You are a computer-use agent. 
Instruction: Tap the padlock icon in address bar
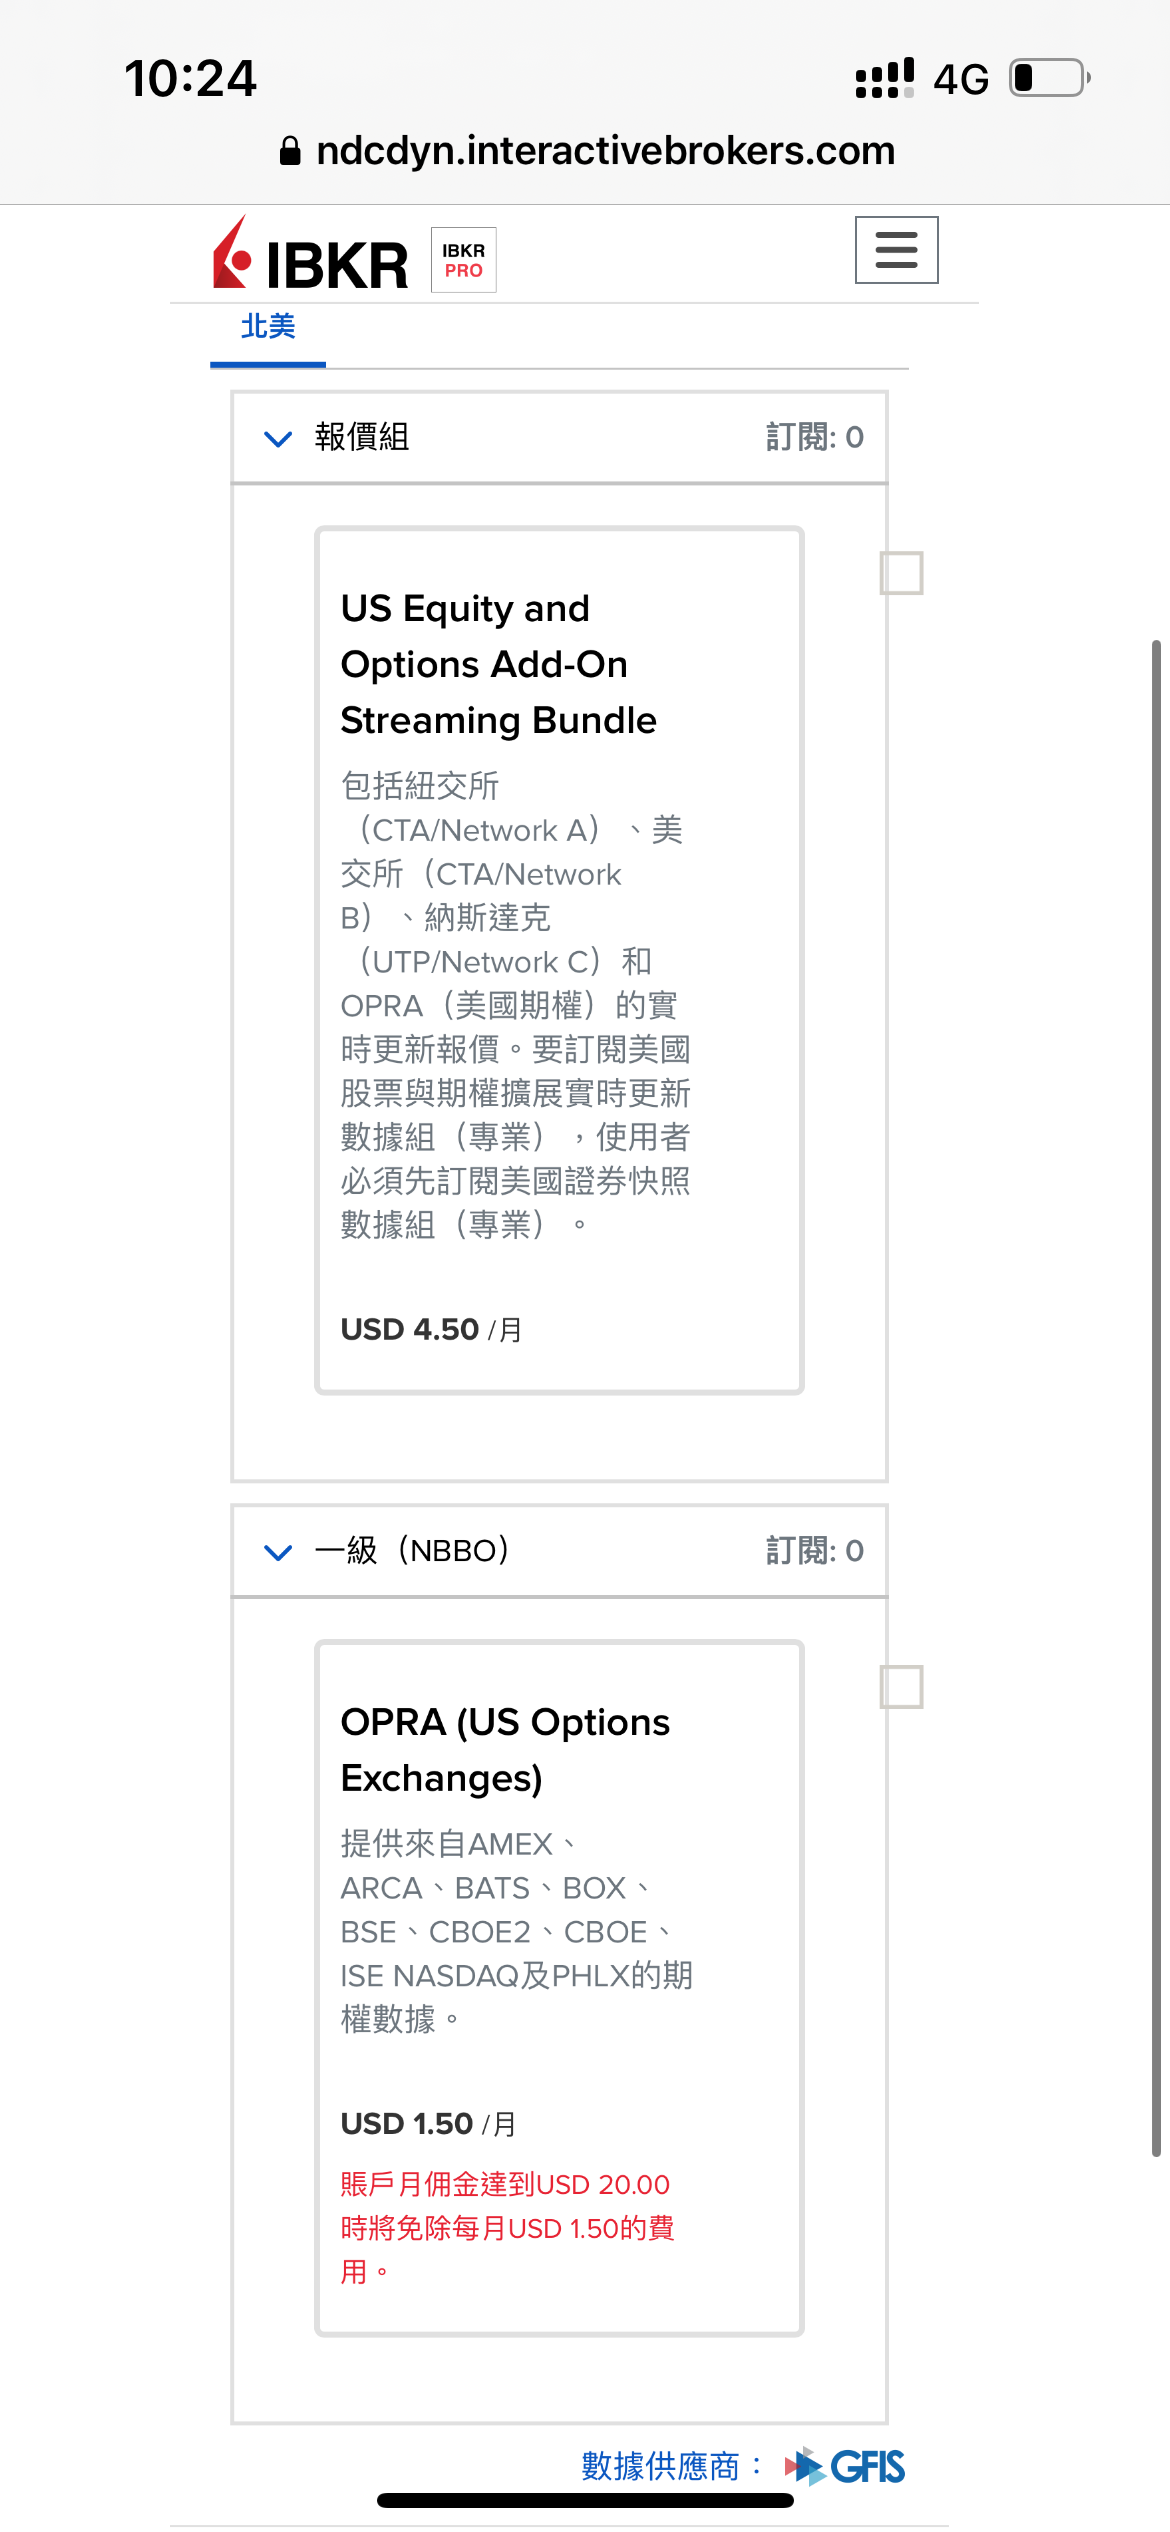point(290,151)
